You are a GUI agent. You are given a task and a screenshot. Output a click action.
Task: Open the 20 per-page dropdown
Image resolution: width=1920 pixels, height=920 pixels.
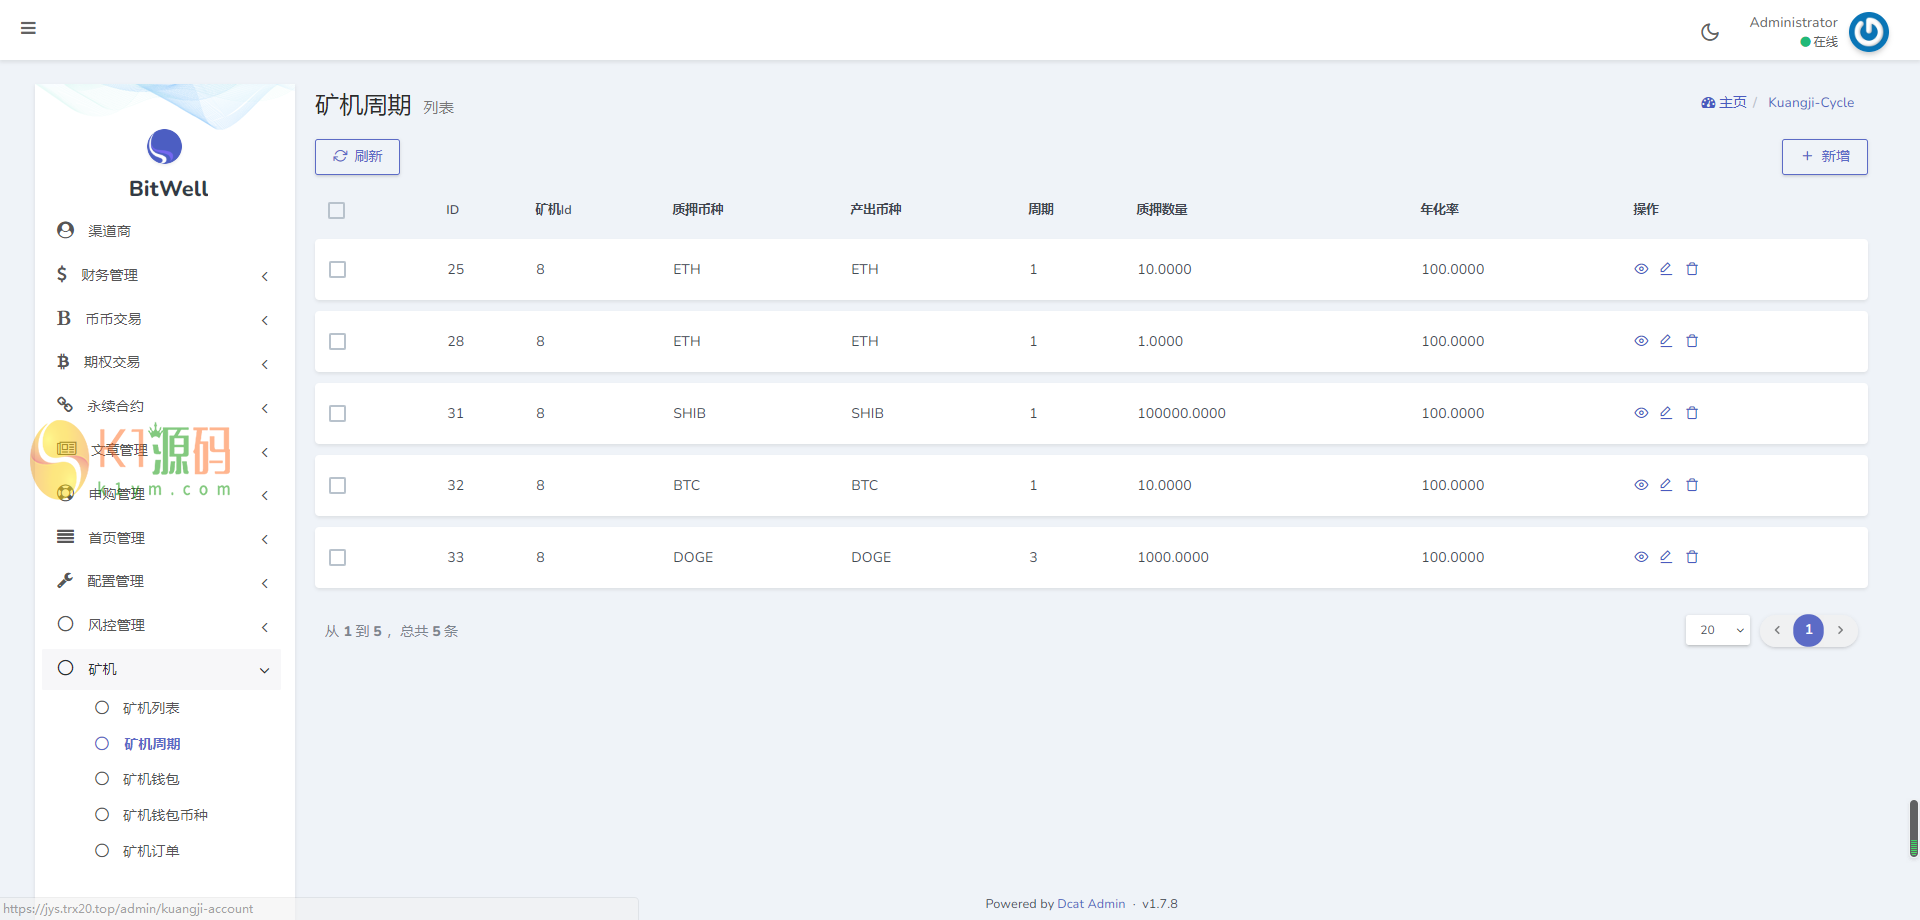coord(1718,630)
